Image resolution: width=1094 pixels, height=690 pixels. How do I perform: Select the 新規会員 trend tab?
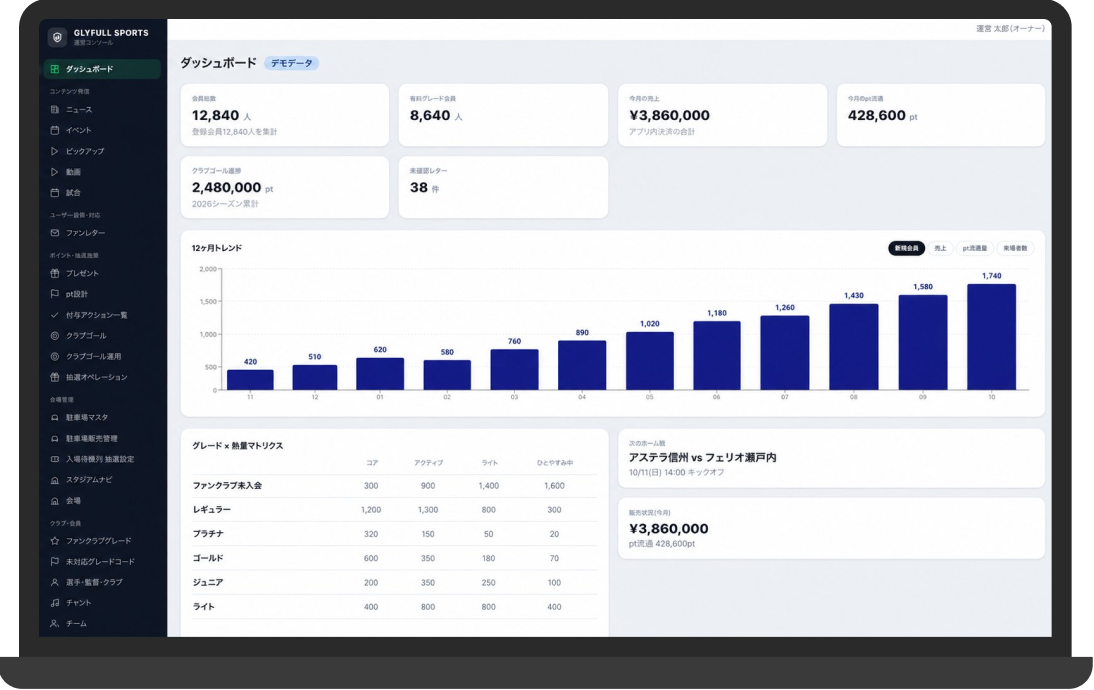pyautogui.click(x=906, y=248)
